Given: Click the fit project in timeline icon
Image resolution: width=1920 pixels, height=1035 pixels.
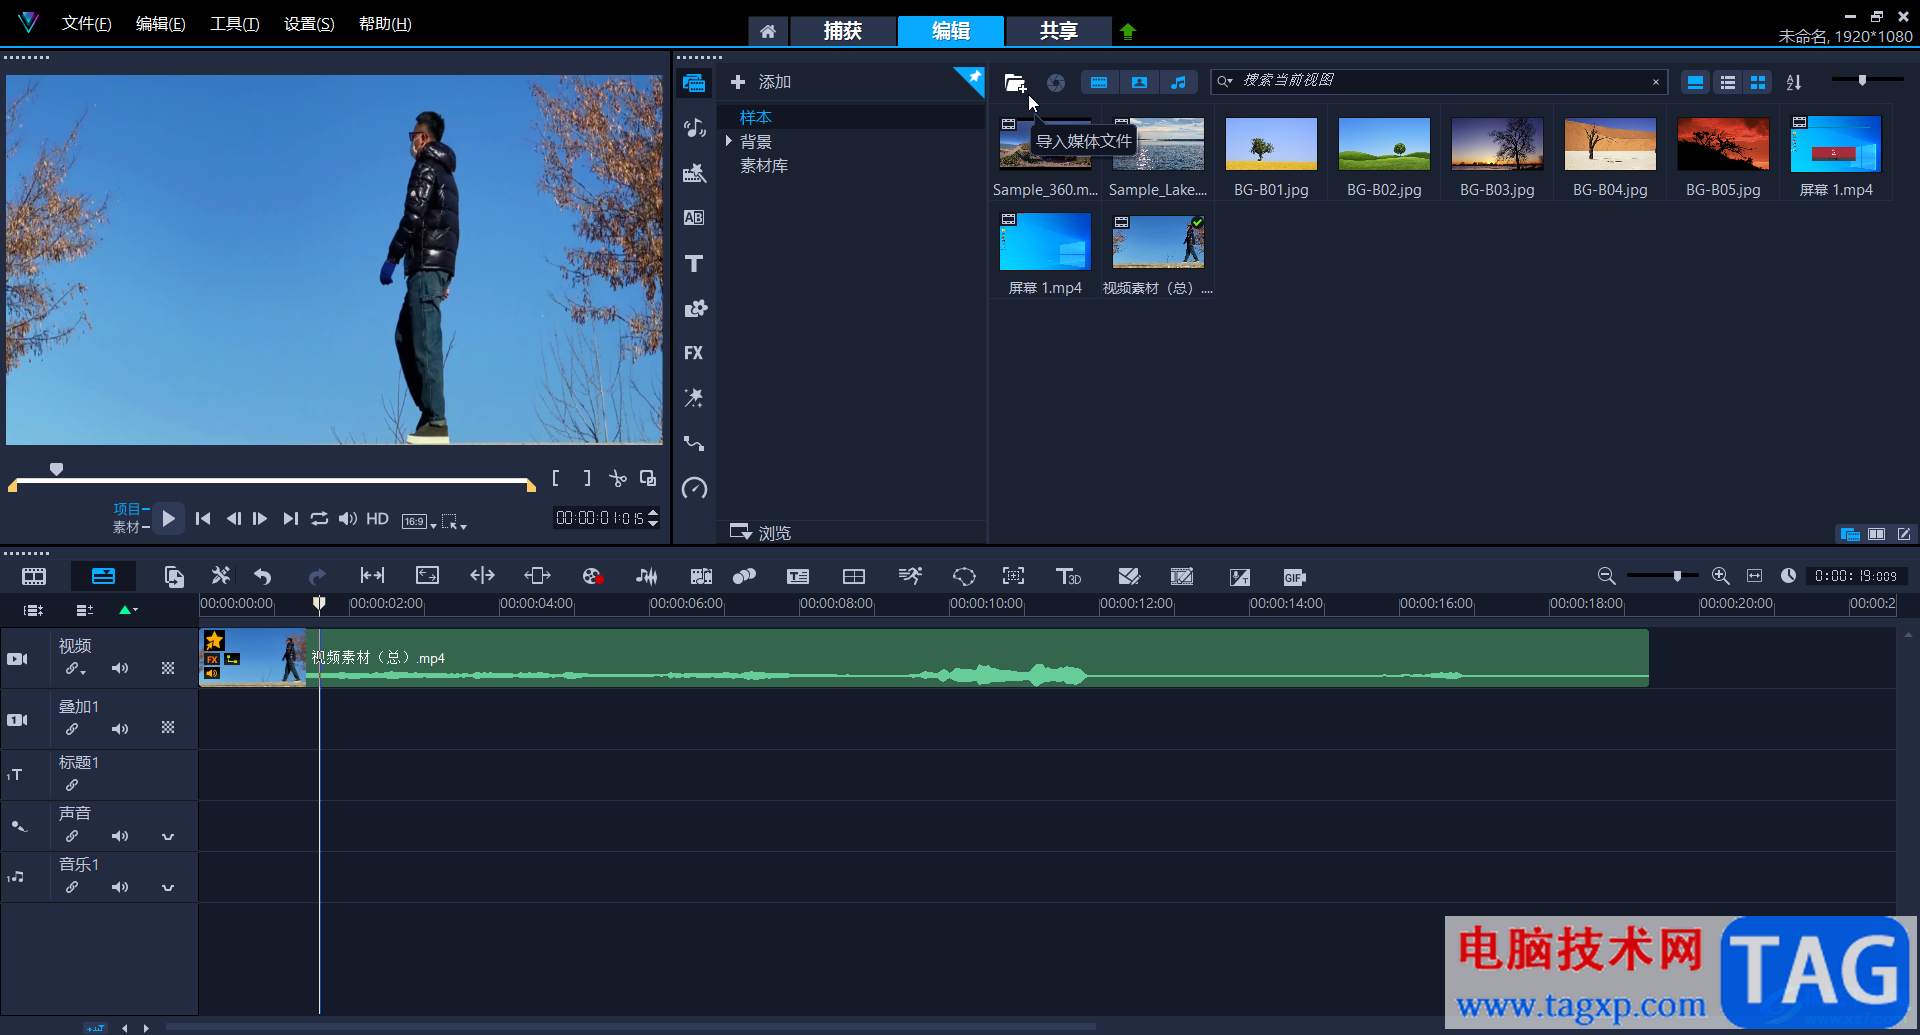Looking at the screenshot, I should [x=1754, y=576].
